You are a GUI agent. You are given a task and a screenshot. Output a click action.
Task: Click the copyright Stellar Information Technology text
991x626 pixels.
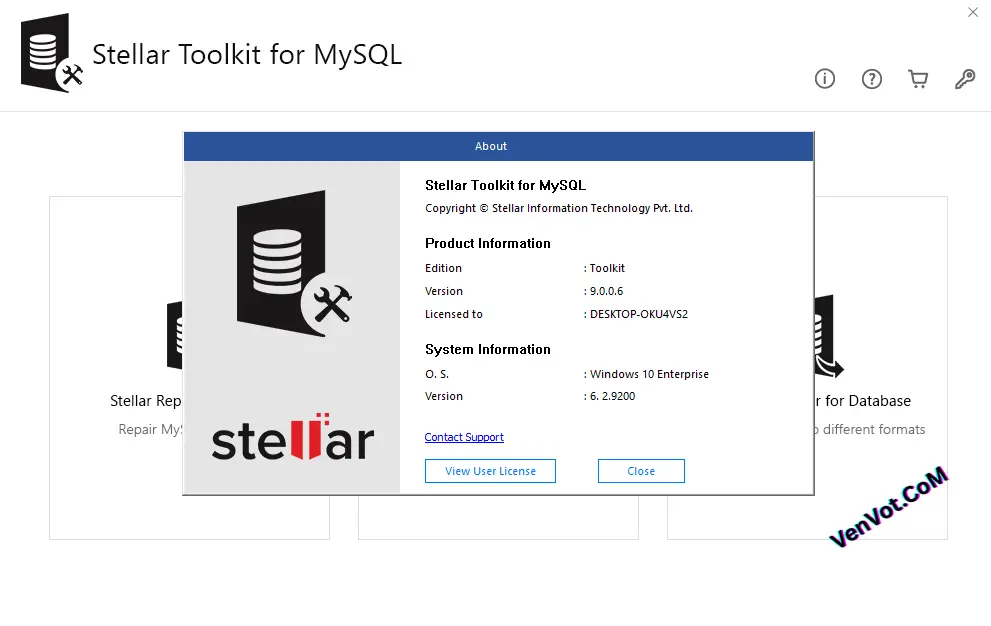[x=559, y=208]
